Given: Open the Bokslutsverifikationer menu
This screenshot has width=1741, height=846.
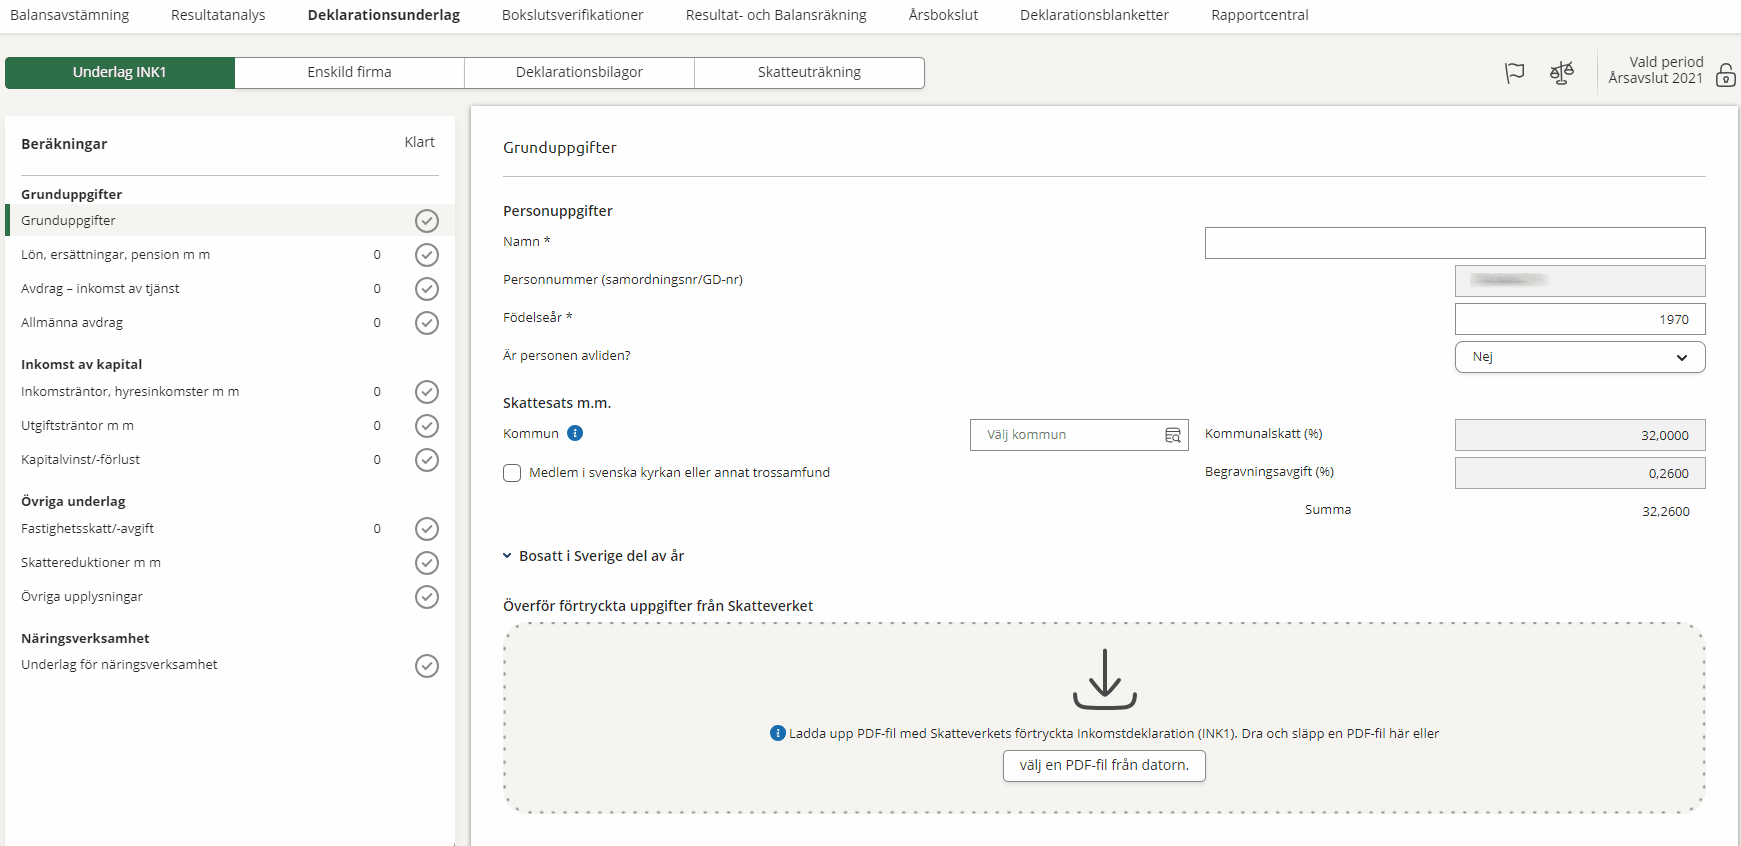Looking at the screenshot, I should click(572, 15).
